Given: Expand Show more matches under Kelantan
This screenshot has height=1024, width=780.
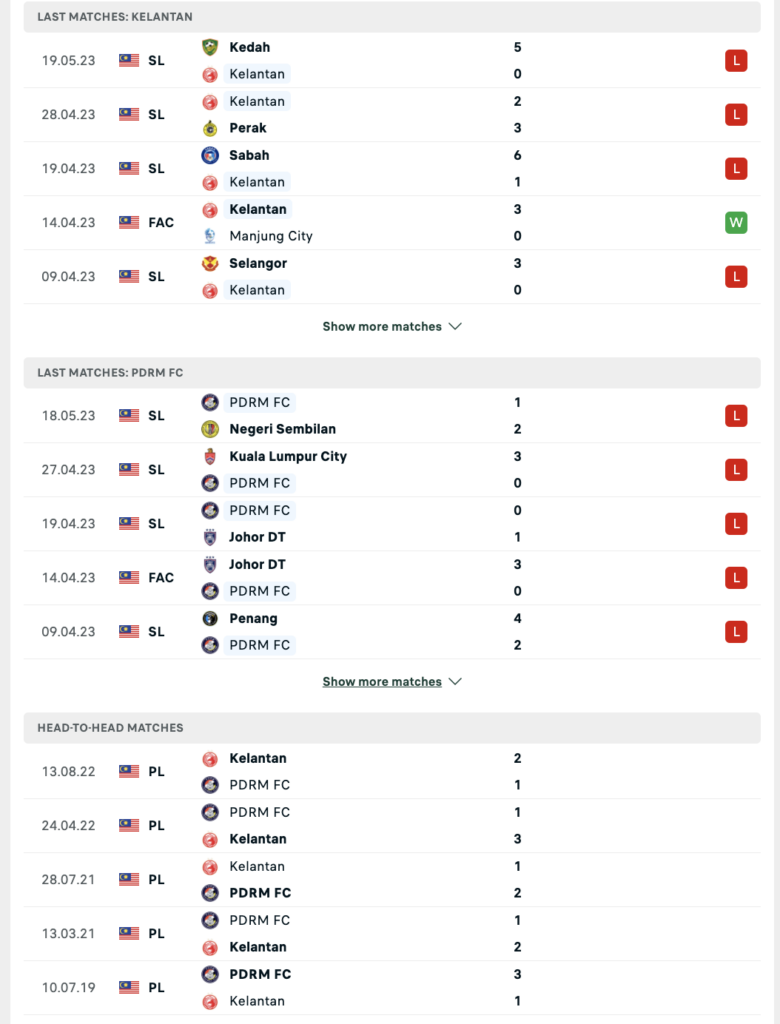Looking at the screenshot, I should tap(382, 327).
